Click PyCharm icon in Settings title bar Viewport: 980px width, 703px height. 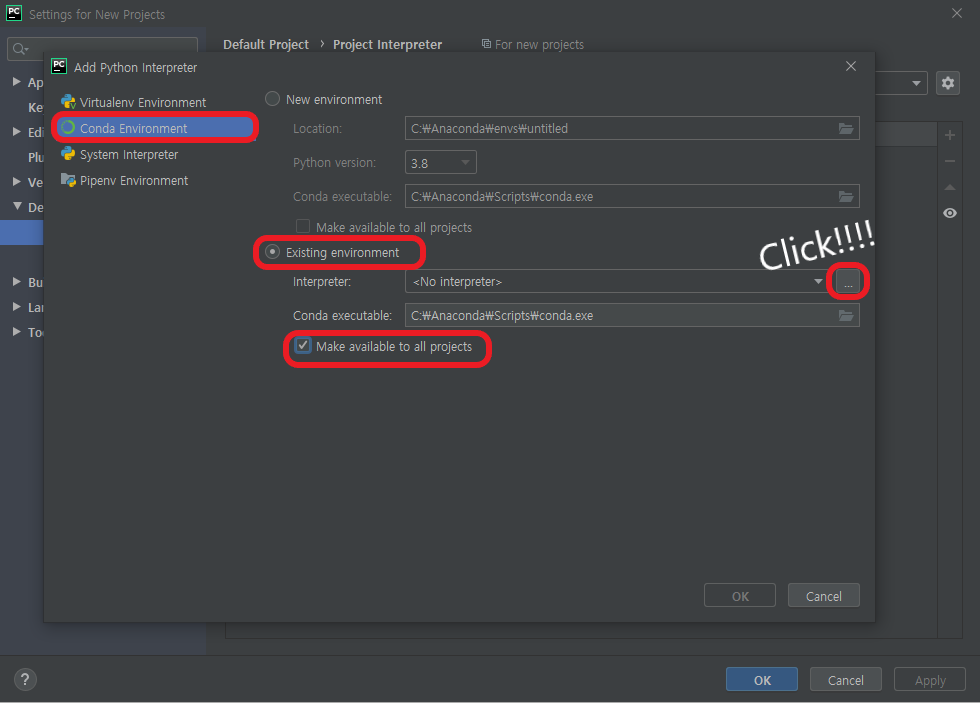[14, 13]
